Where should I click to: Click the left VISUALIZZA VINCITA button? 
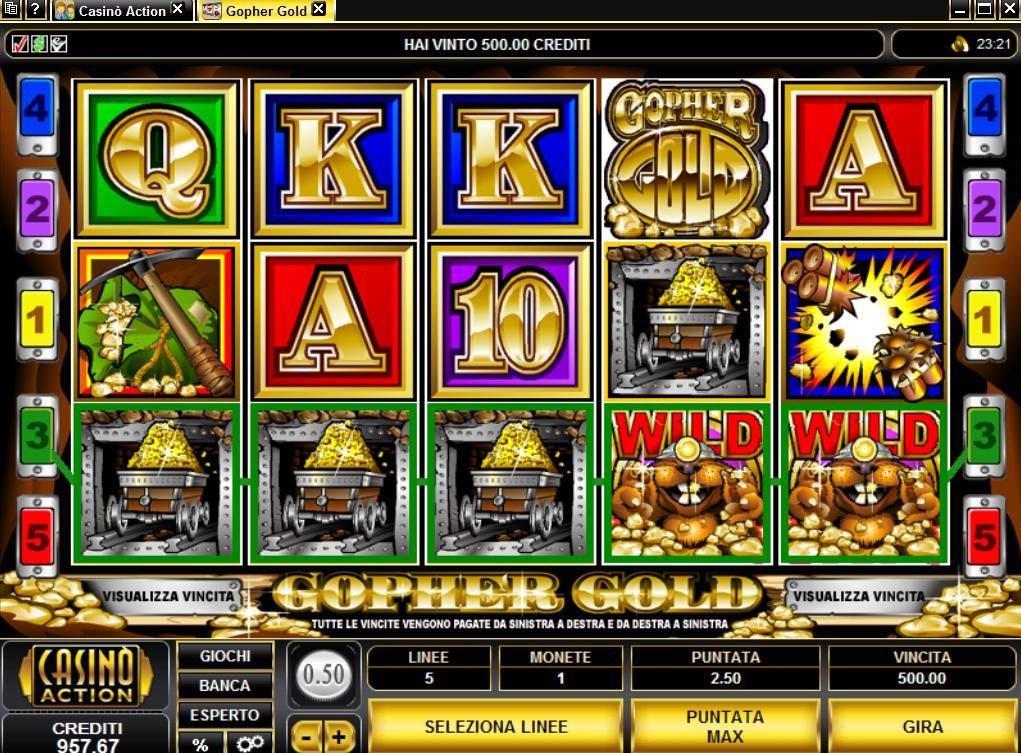(x=168, y=596)
